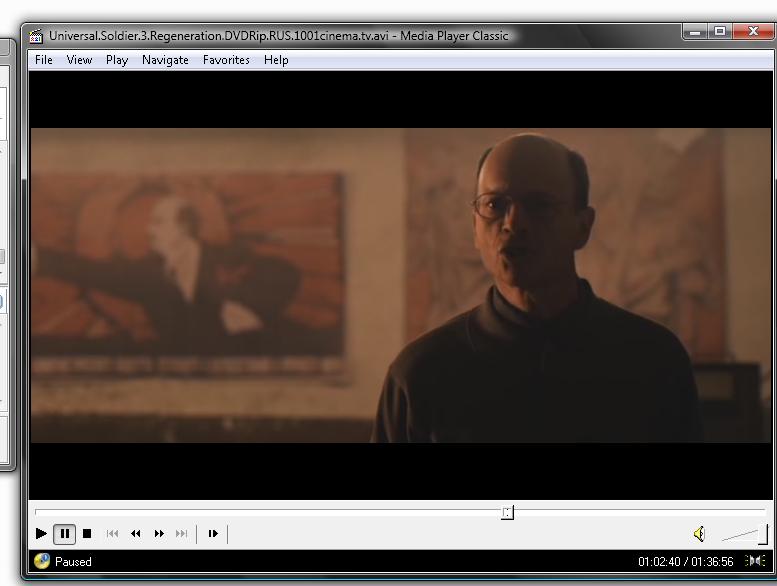Seek near the start of the timeline
This screenshot has width=777, height=586.
[x=42, y=511]
